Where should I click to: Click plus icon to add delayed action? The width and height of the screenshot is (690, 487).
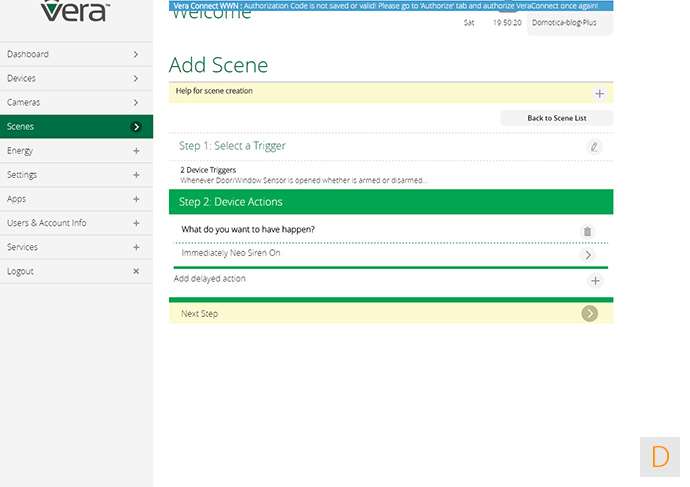595,281
